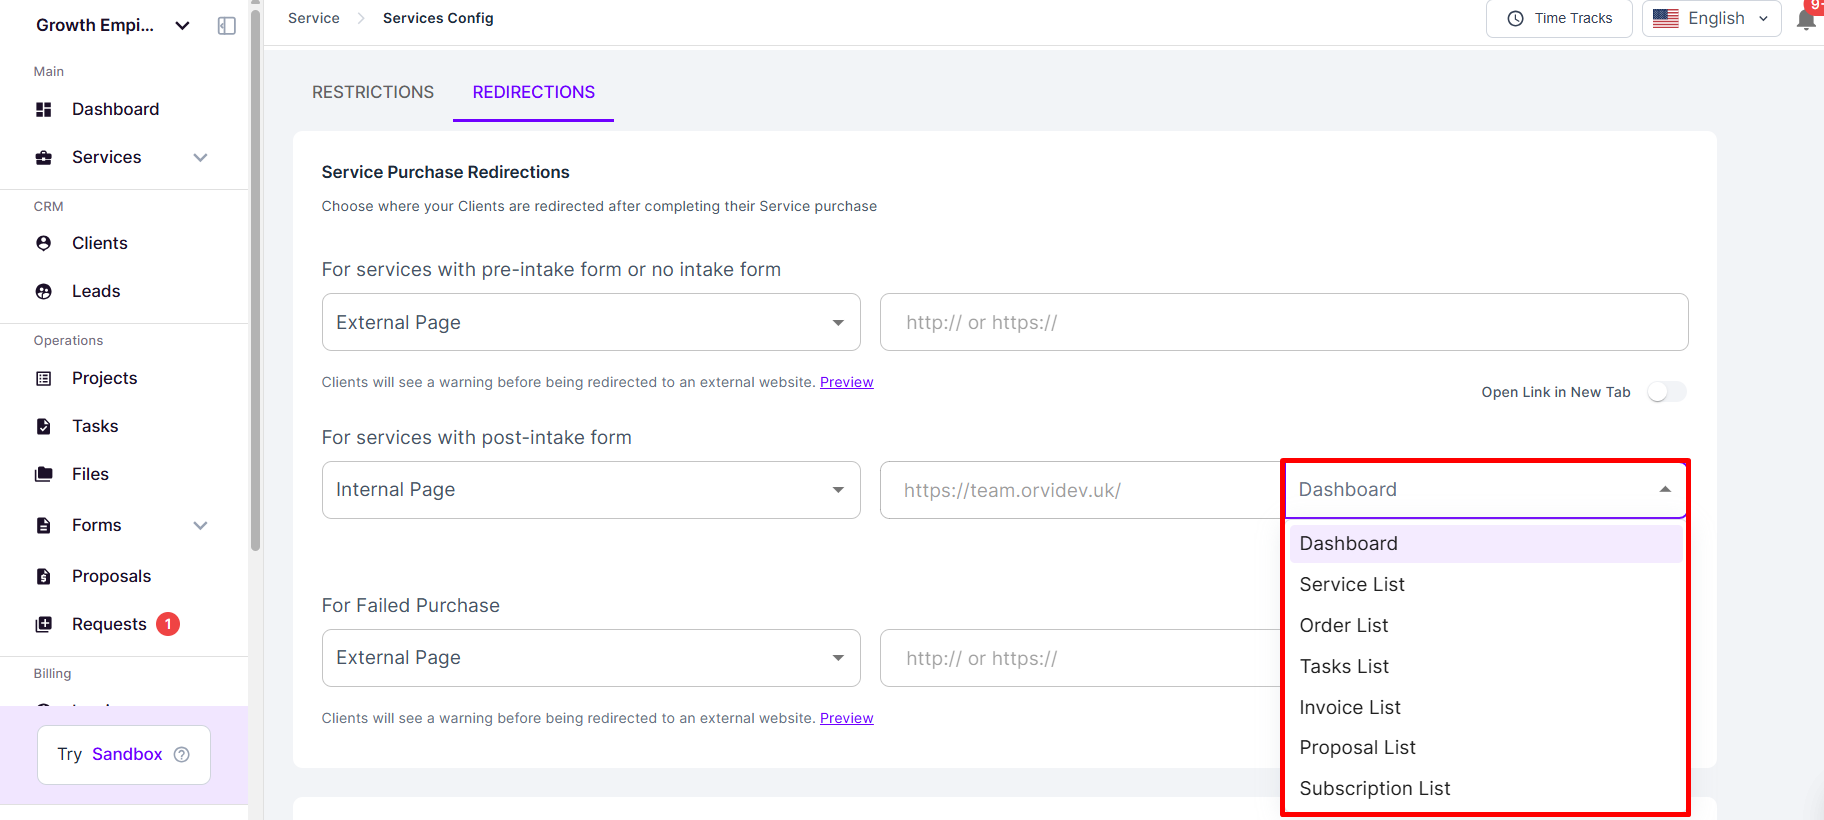The width and height of the screenshot is (1824, 820).
Task: Click the Files folder icon
Action: point(43,474)
